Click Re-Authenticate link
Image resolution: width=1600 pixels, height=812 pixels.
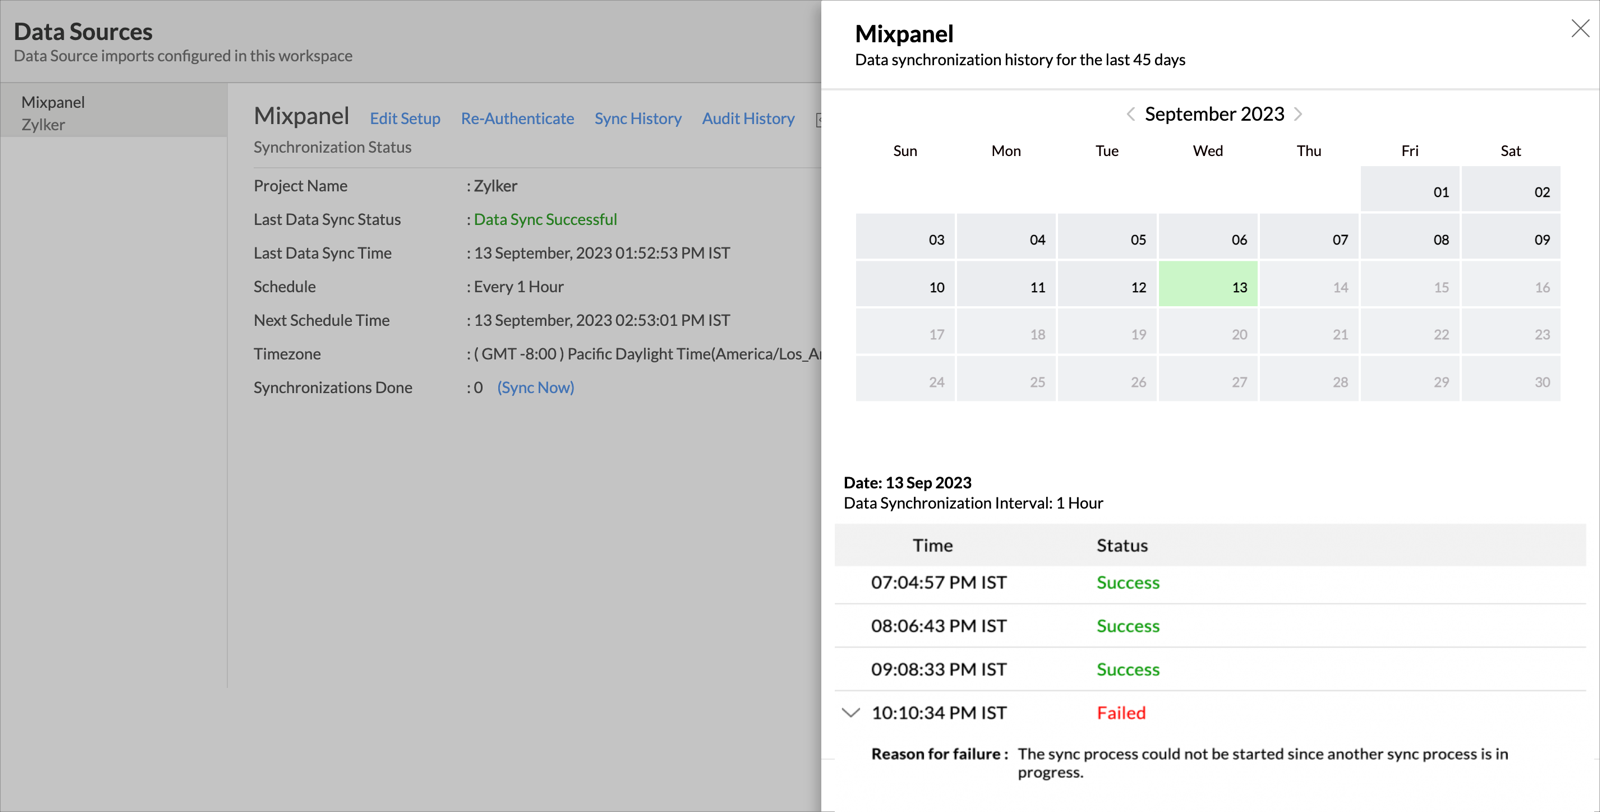click(x=517, y=118)
